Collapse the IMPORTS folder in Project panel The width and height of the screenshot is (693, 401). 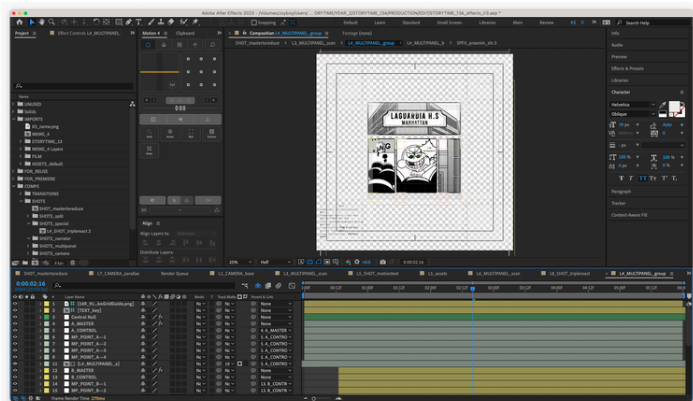coord(13,119)
